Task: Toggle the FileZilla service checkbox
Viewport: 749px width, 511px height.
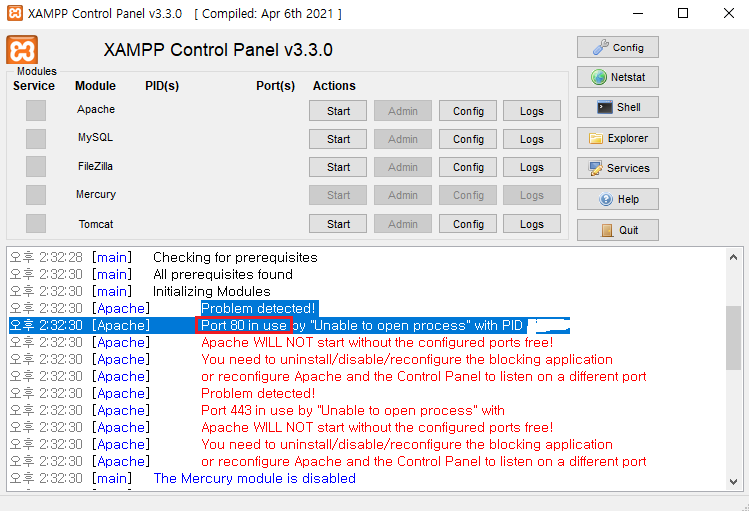Action: point(36,167)
